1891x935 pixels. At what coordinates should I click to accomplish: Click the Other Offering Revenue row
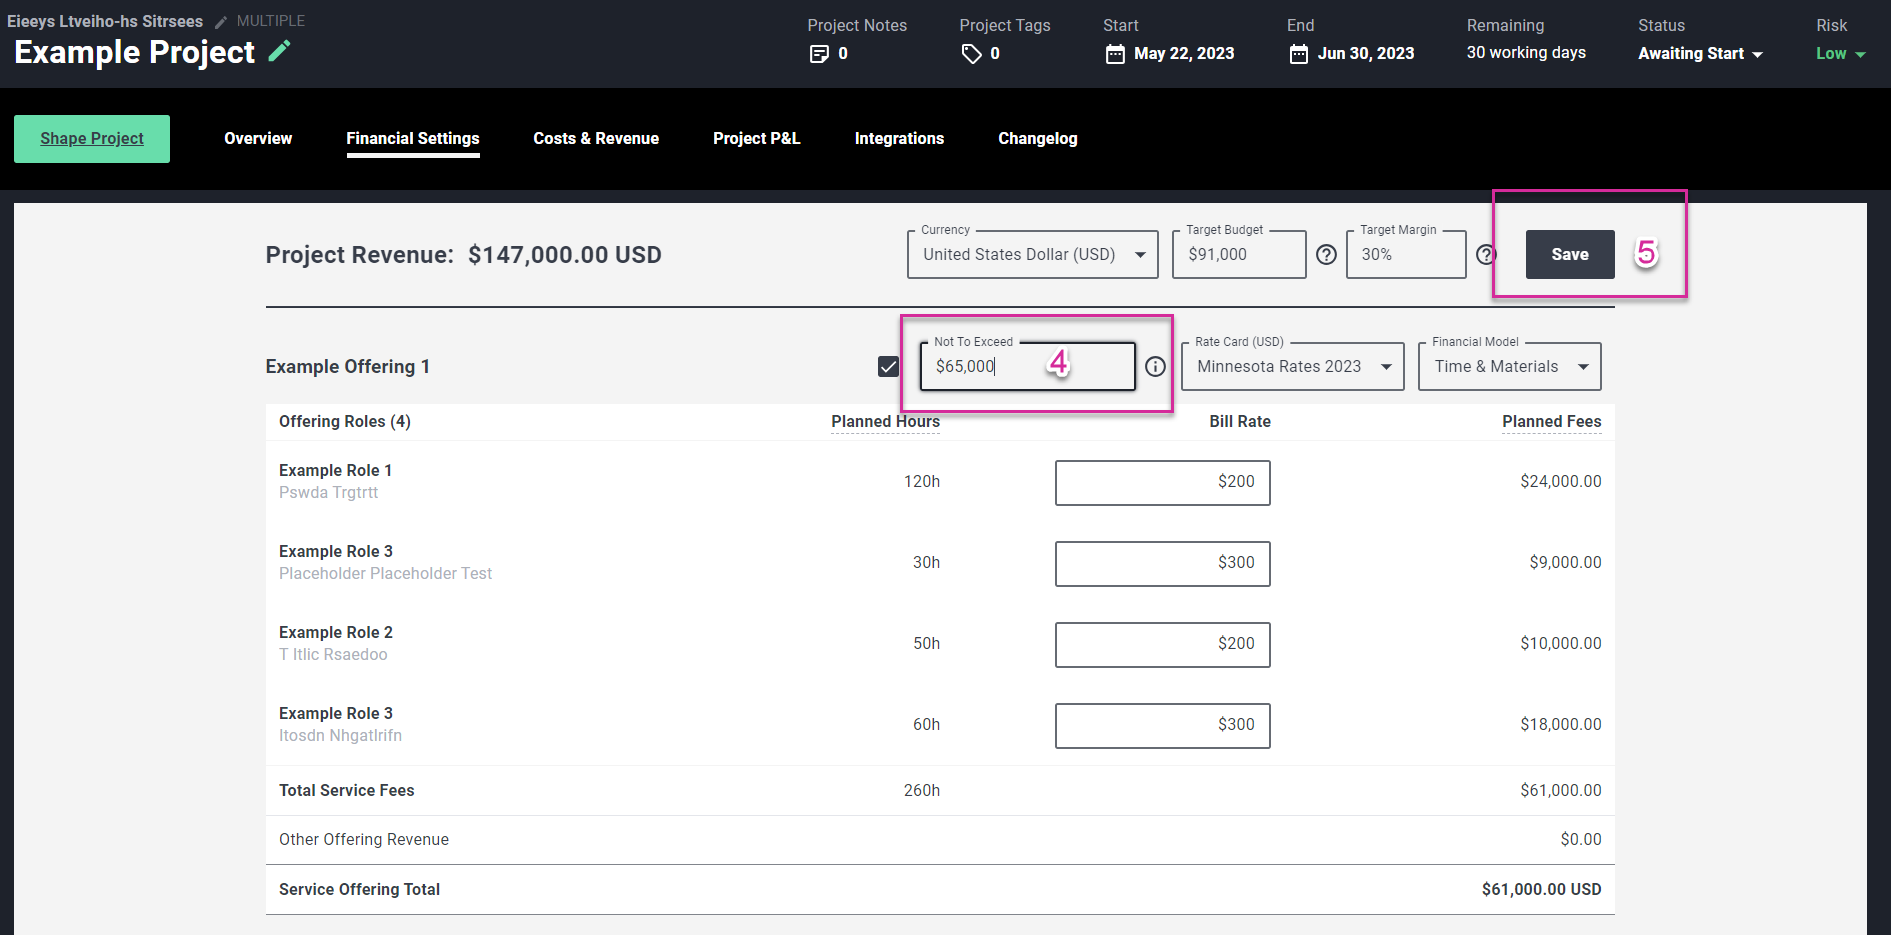tap(940, 840)
